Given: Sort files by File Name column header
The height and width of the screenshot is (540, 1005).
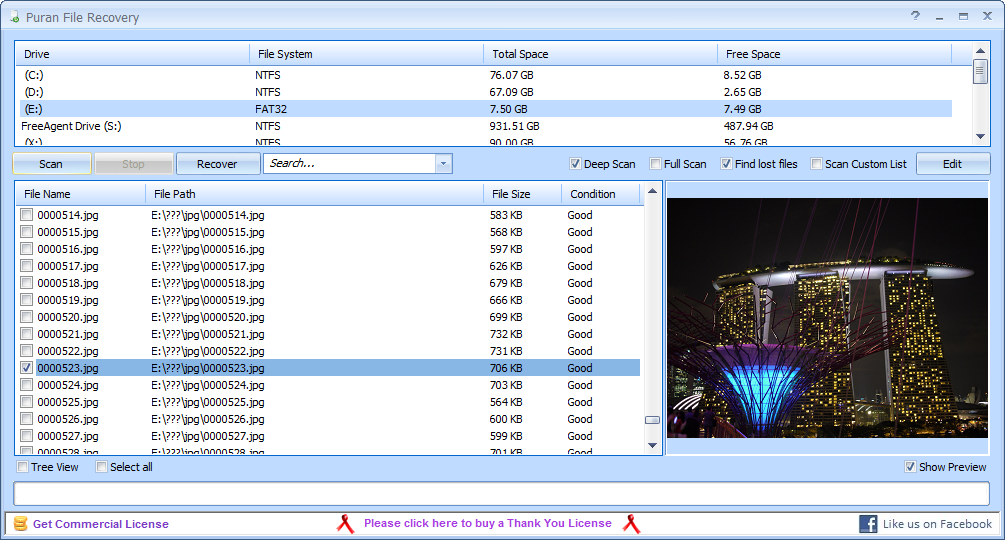Looking at the screenshot, I should coord(81,194).
